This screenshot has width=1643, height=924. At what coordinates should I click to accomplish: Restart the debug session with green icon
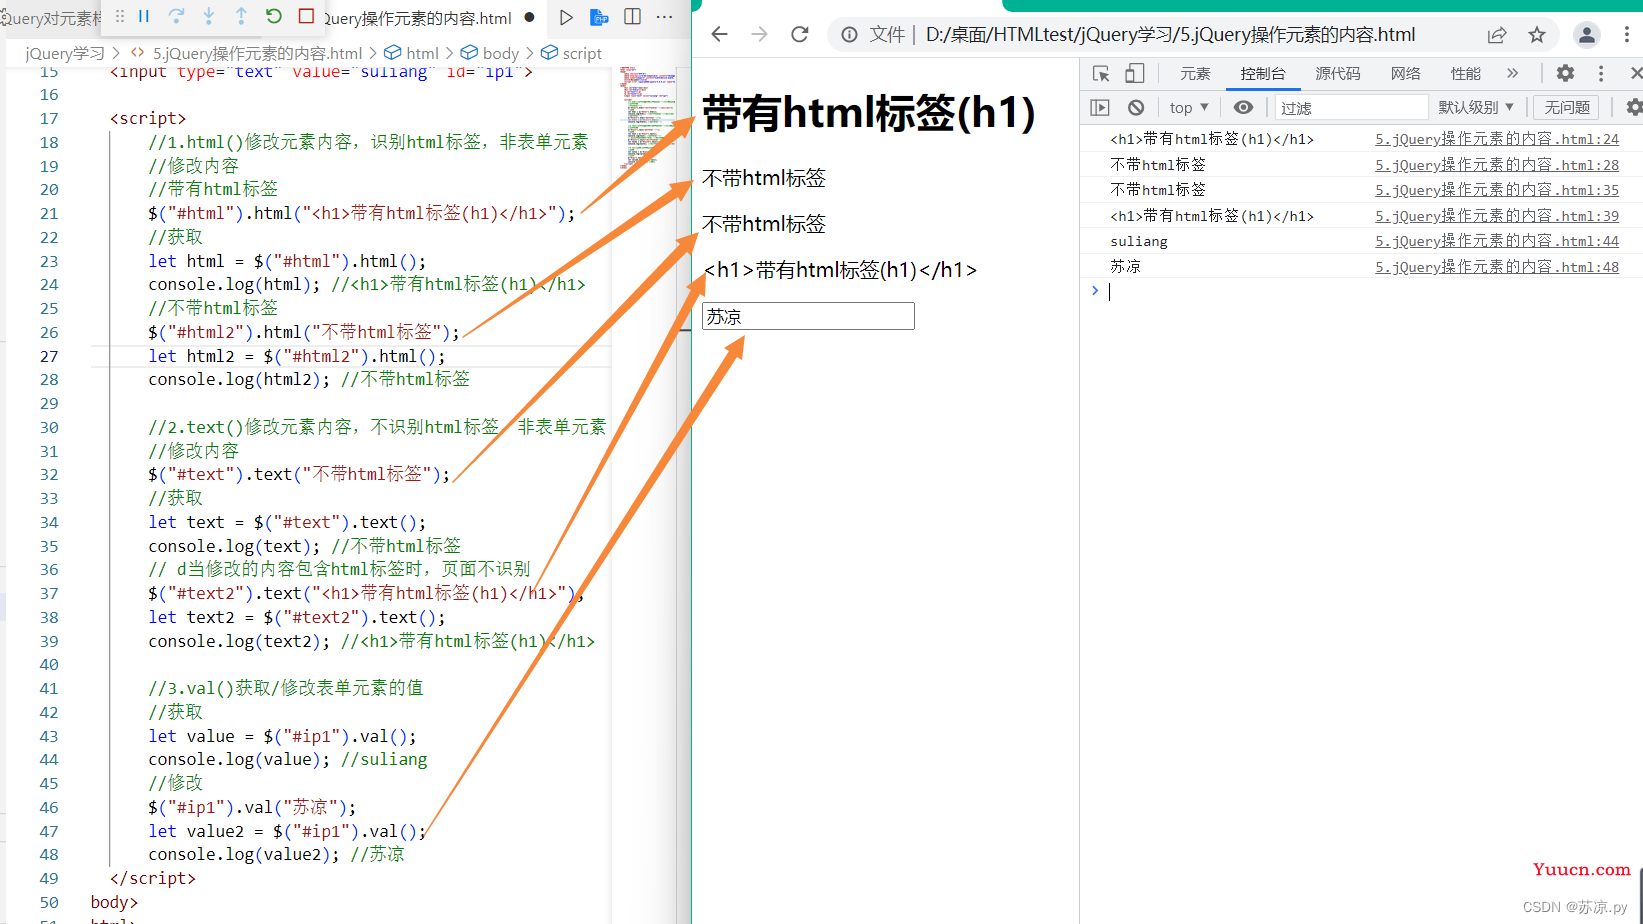tap(274, 16)
